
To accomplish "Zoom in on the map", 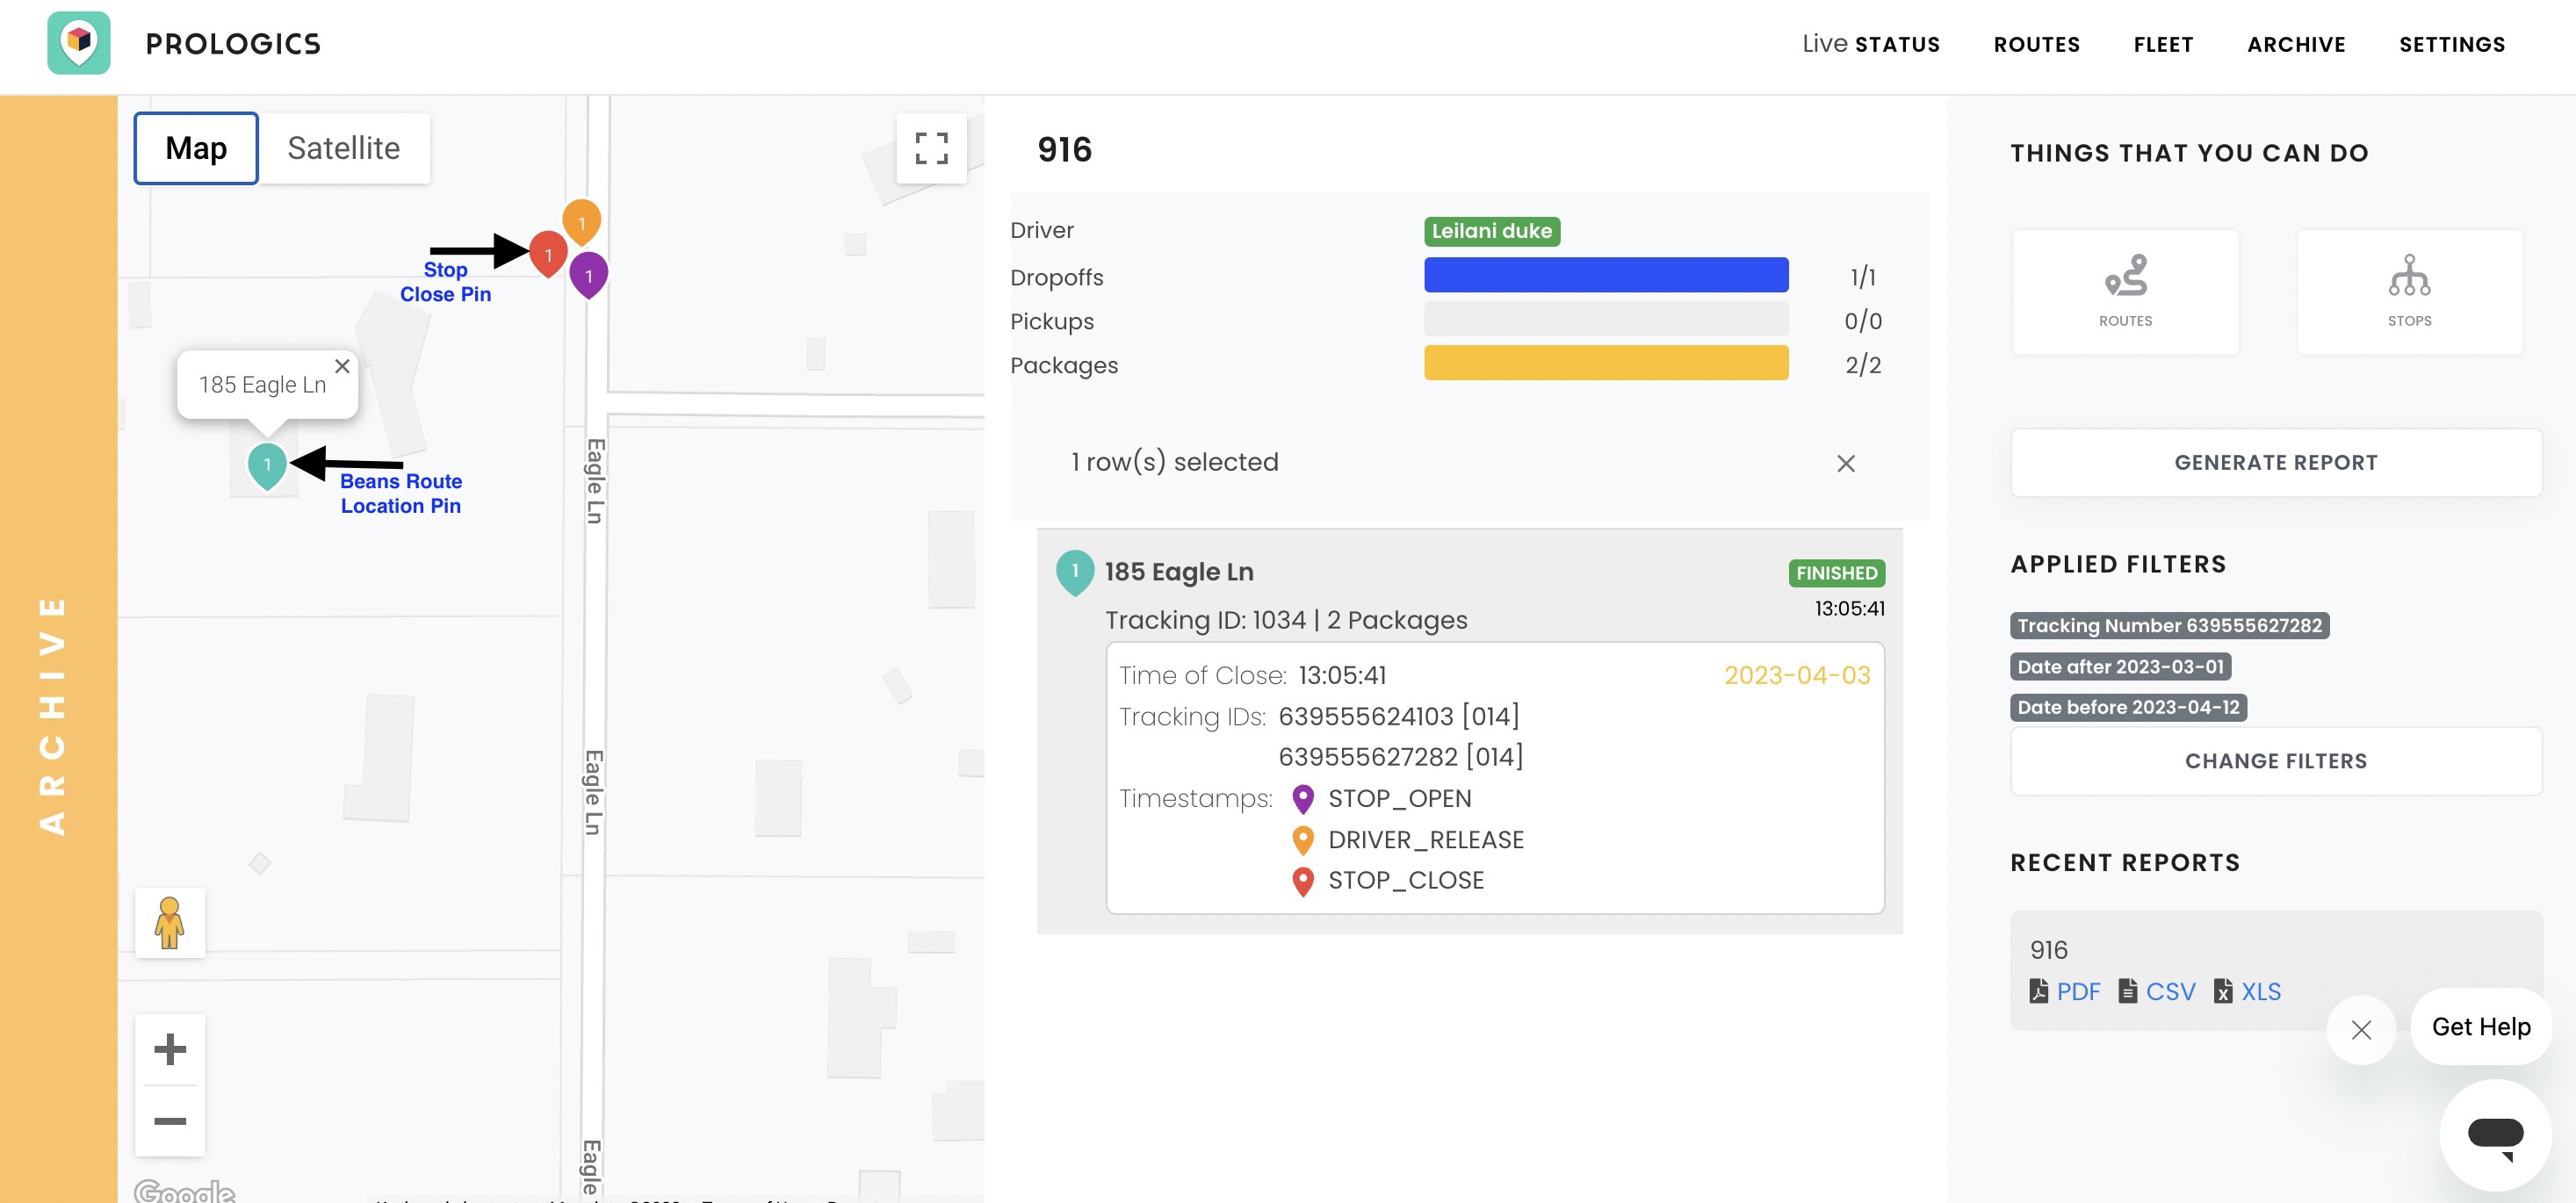I will [170, 1048].
